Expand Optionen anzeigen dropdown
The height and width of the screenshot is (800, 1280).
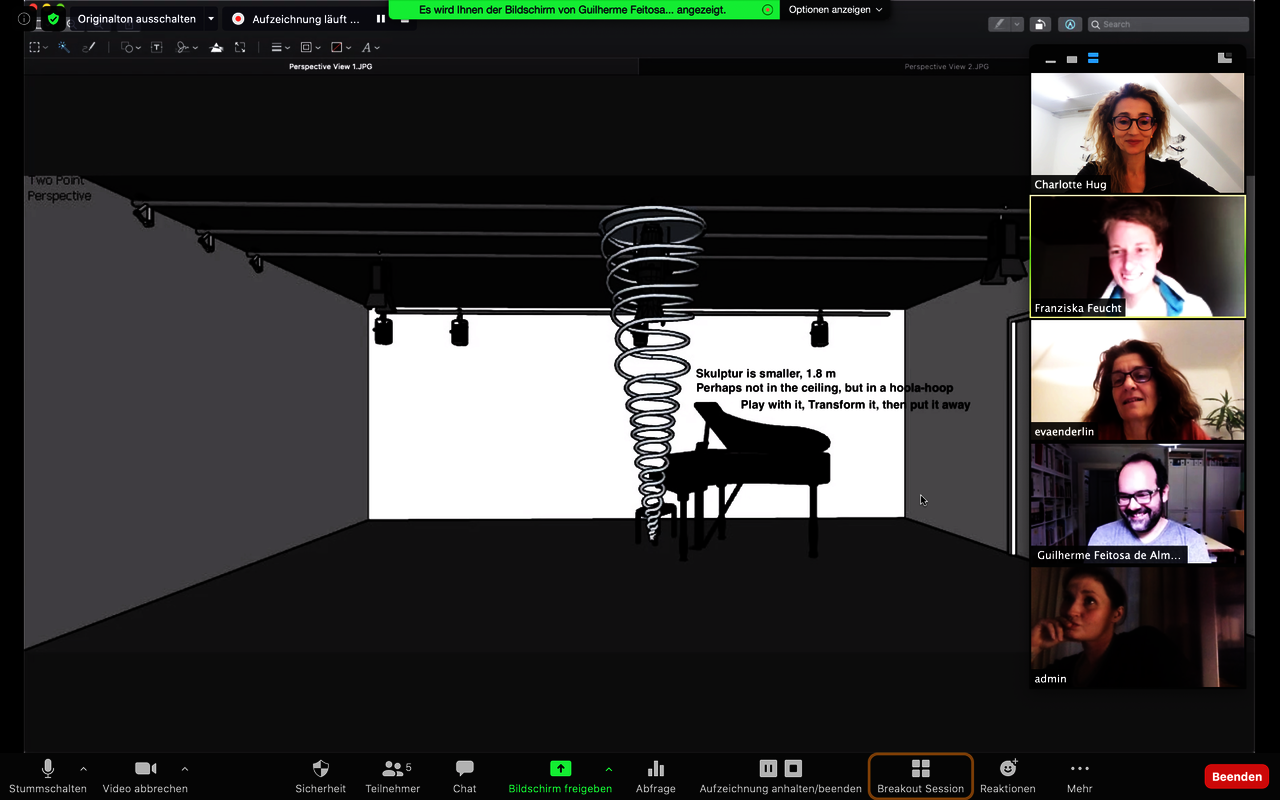point(835,10)
